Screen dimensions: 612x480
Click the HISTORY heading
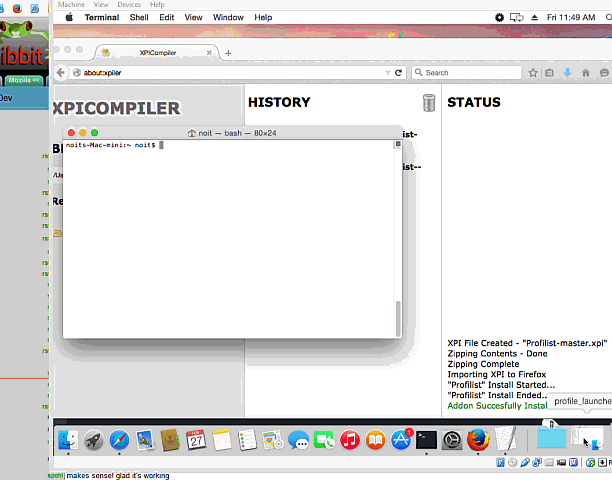(x=279, y=102)
